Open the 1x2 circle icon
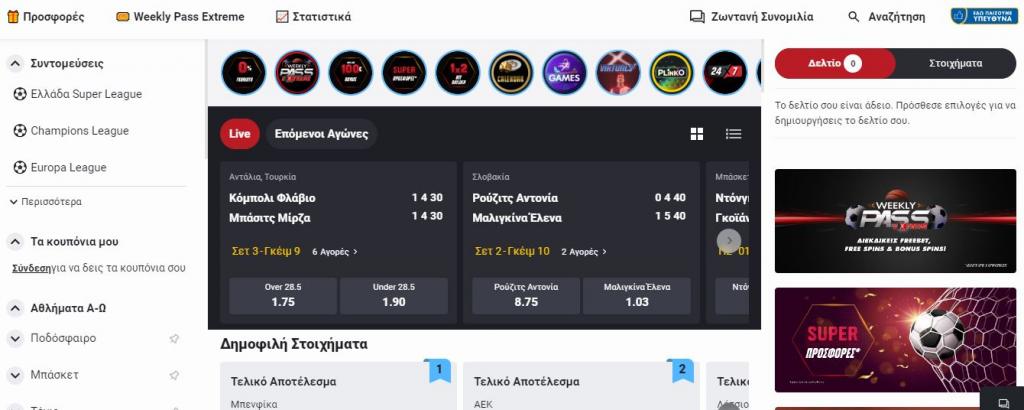The image size is (1024, 410). [458, 72]
